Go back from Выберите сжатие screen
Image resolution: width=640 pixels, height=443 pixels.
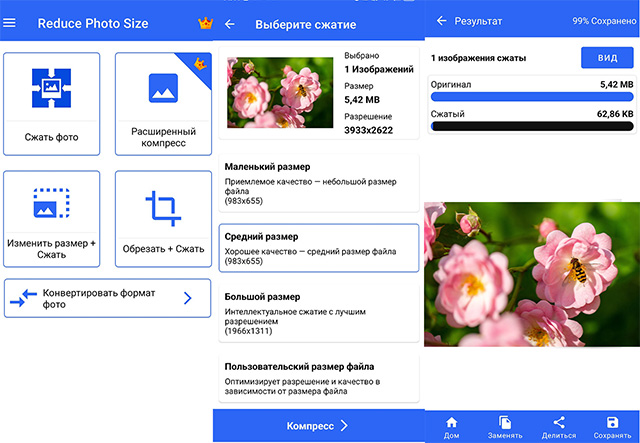coord(230,24)
